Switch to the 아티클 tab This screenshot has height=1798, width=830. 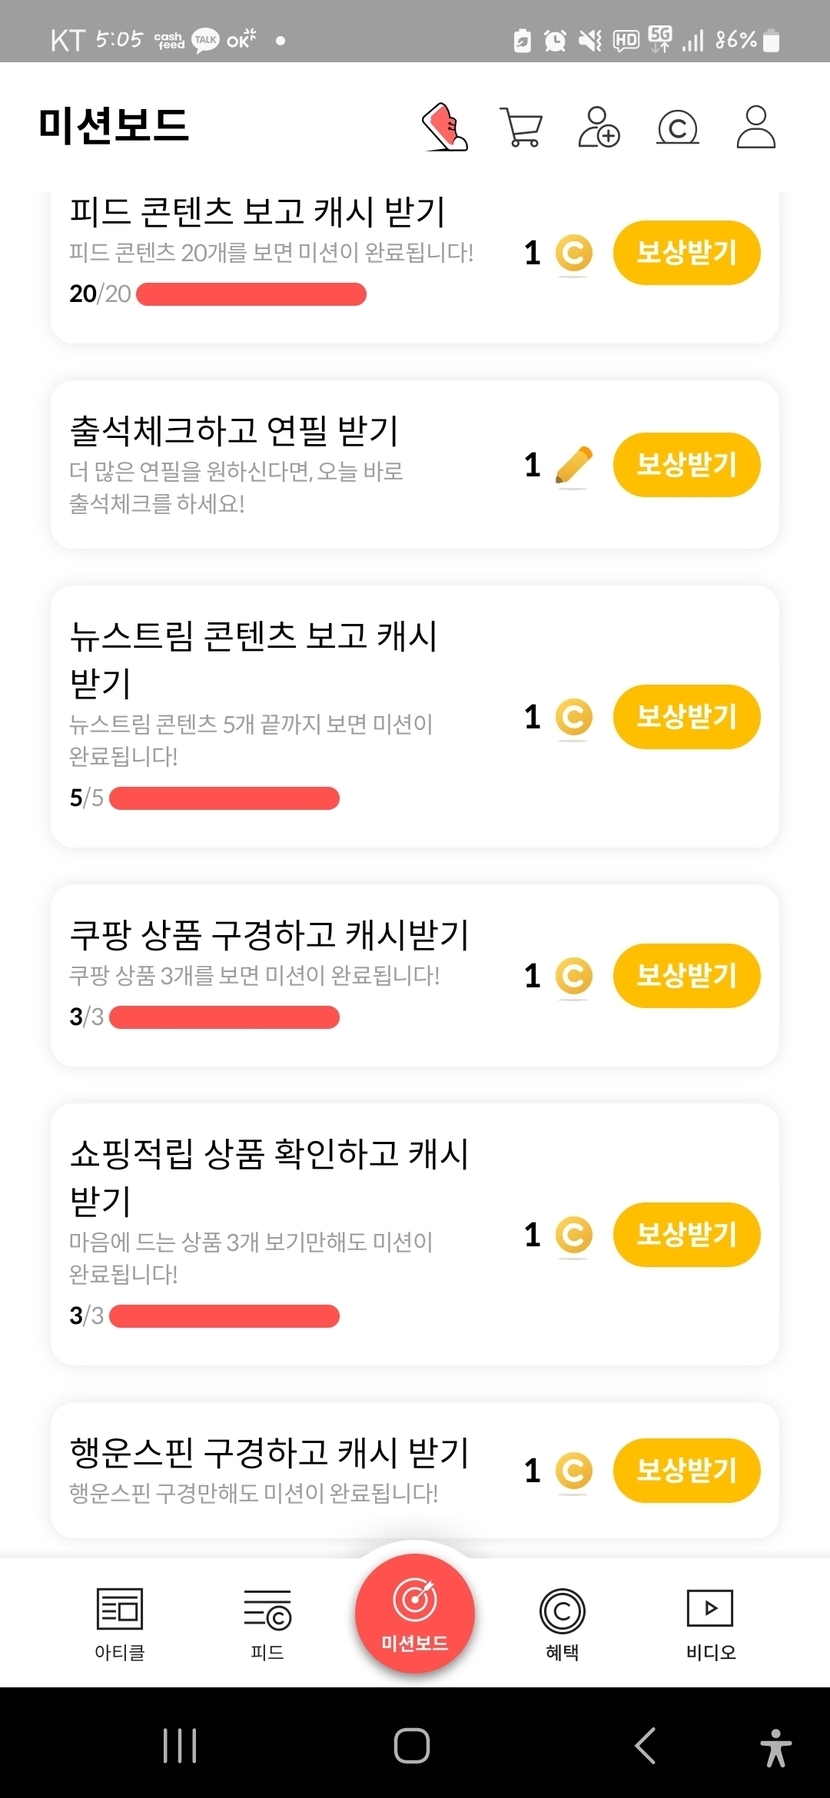120,1623
